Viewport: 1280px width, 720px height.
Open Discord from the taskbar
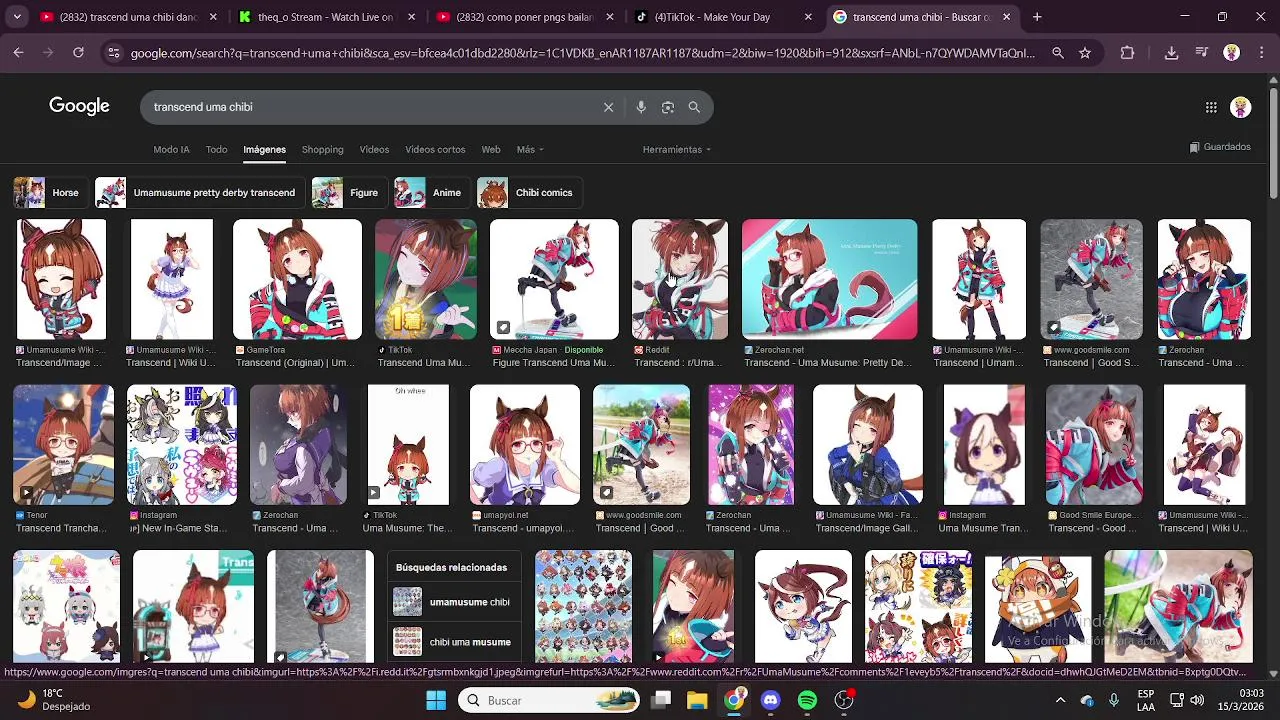click(770, 700)
